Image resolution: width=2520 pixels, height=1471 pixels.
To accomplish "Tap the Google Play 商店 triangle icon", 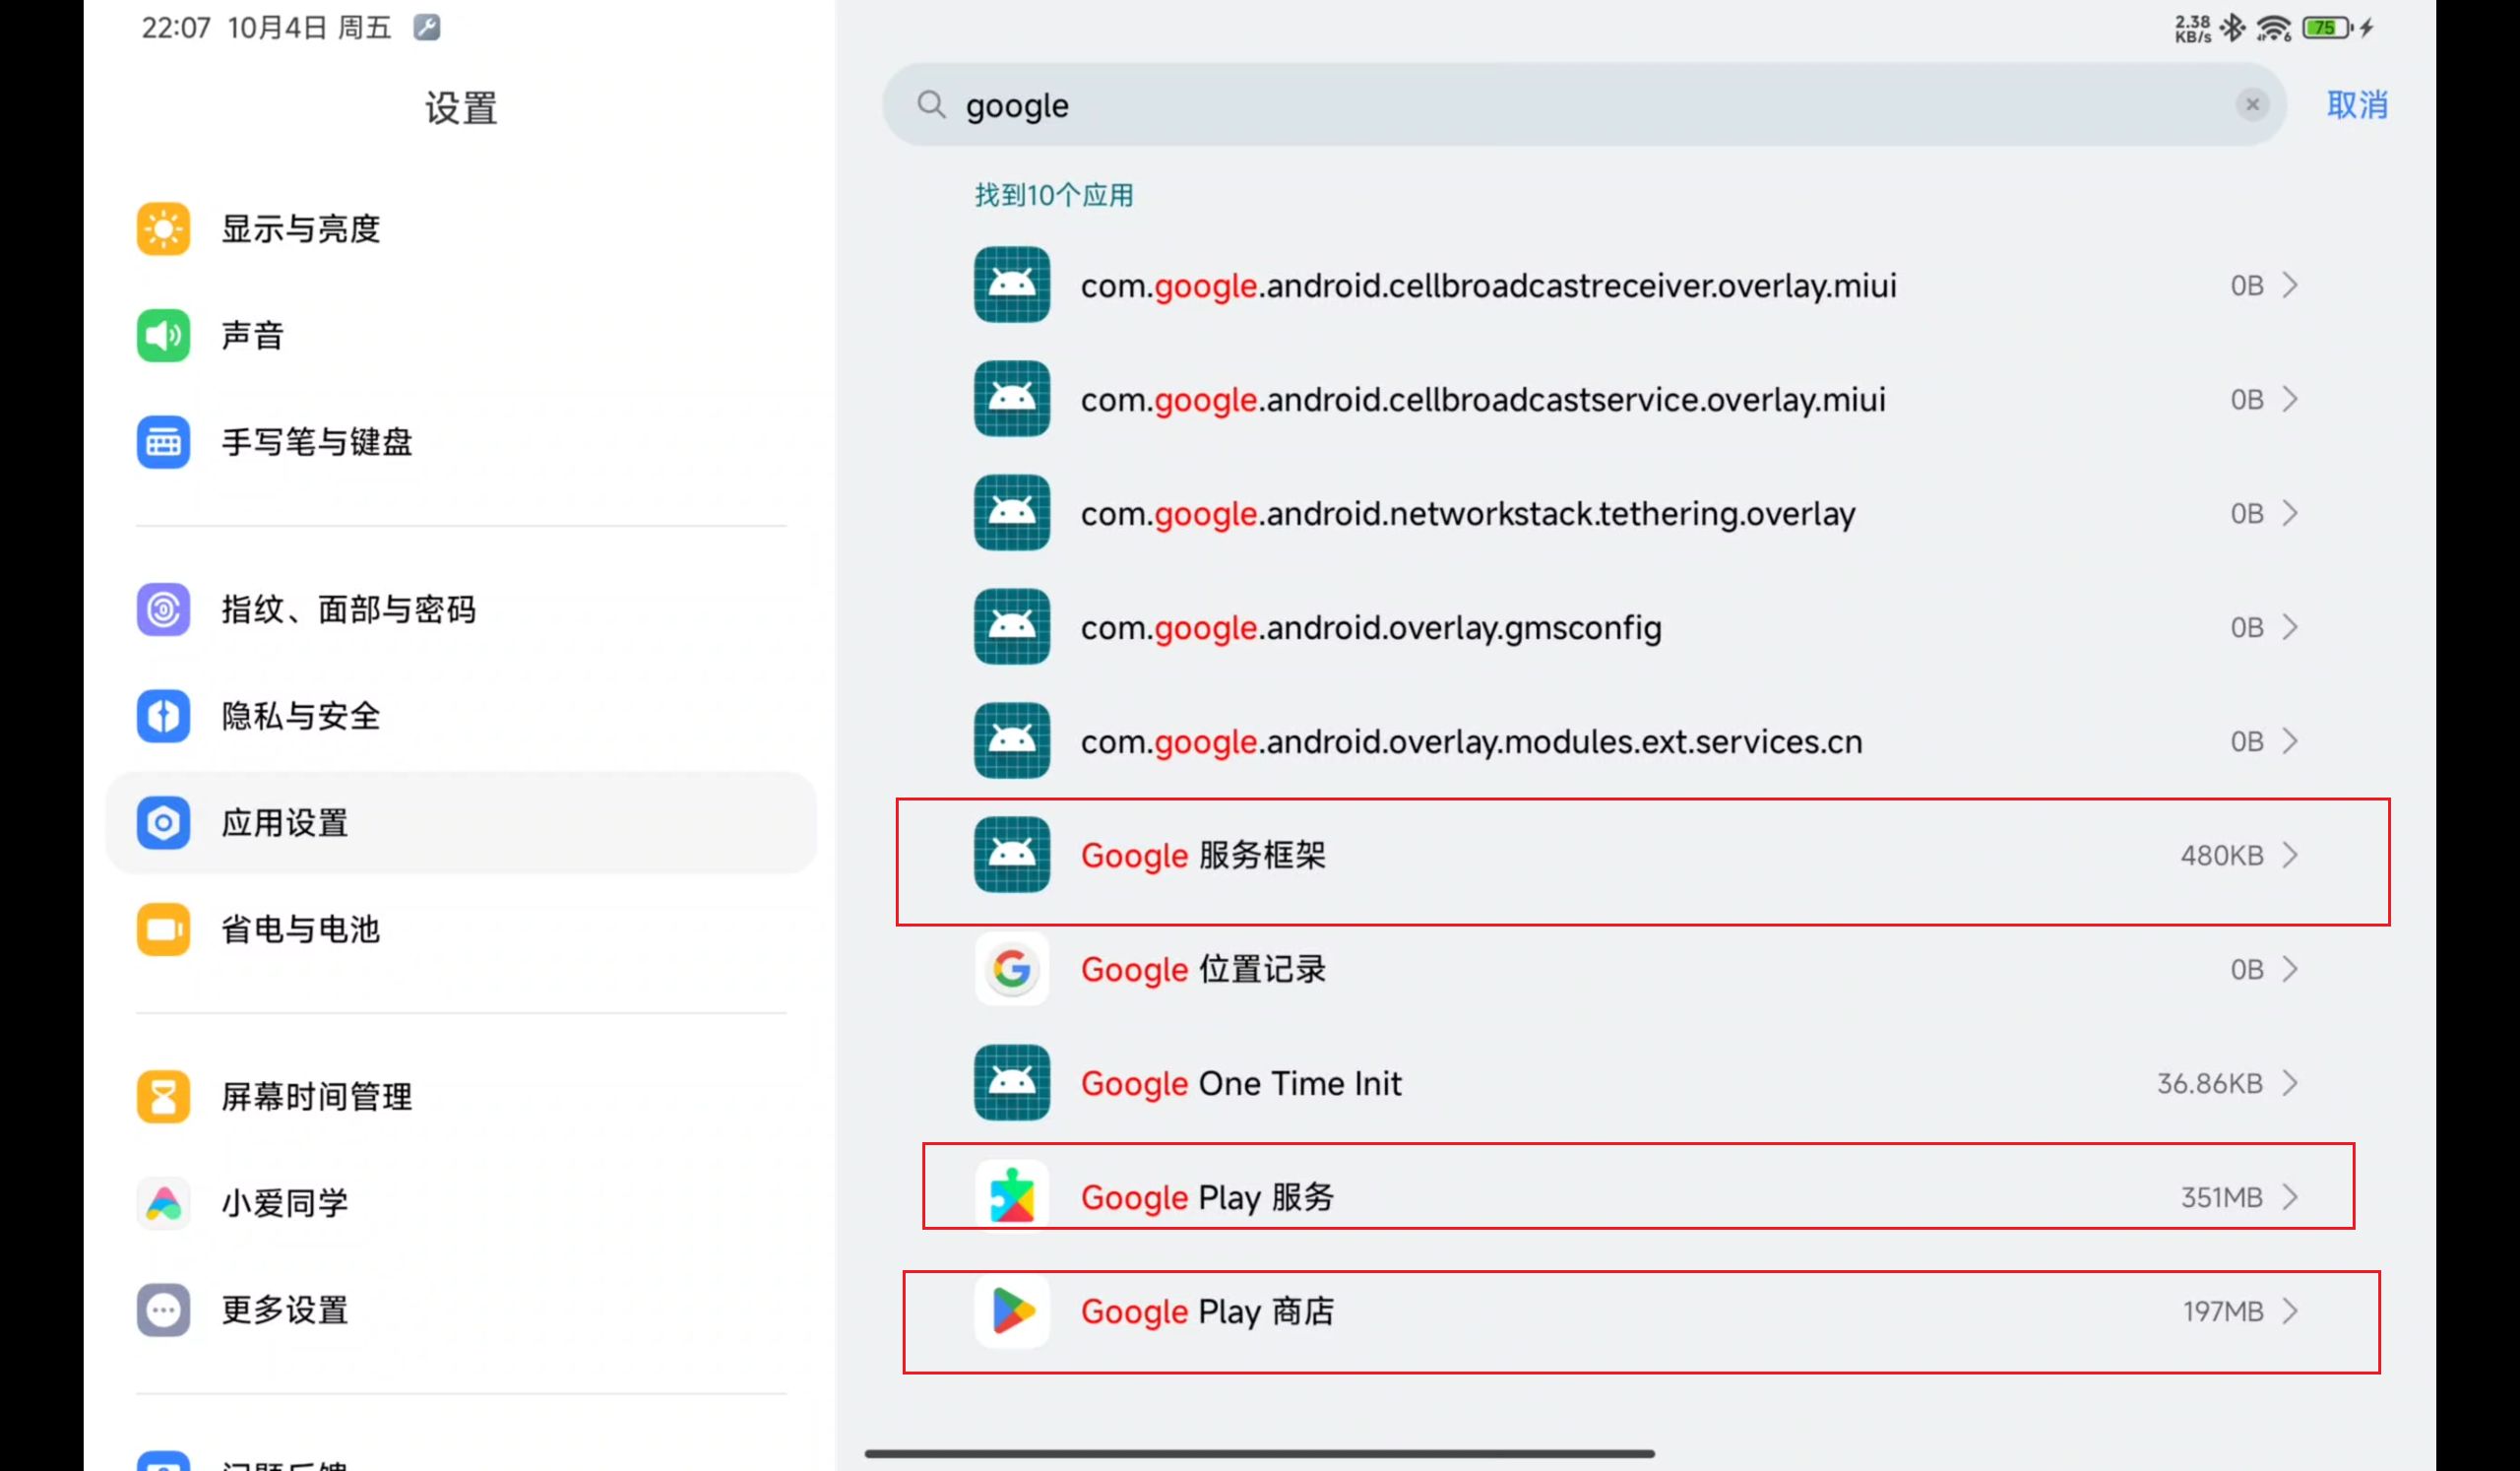I will pyautogui.click(x=1012, y=1311).
